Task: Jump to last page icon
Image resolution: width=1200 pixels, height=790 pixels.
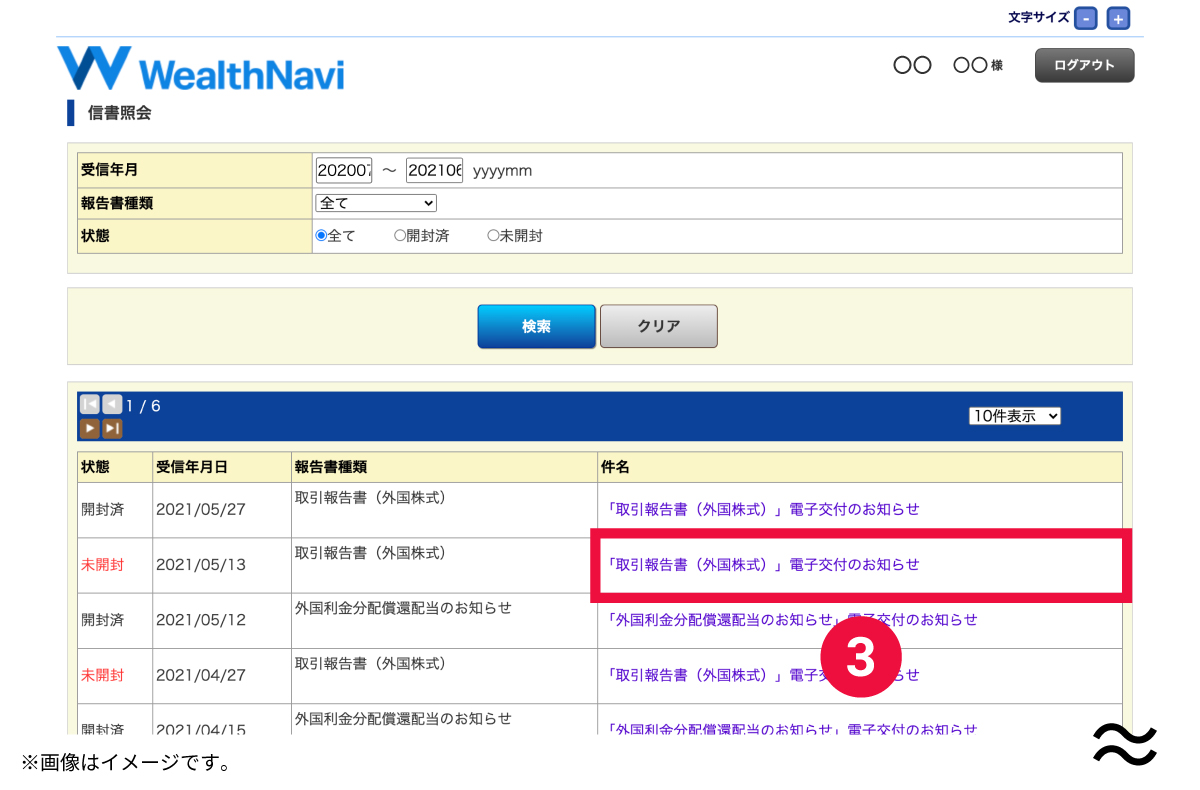Action: coord(112,428)
